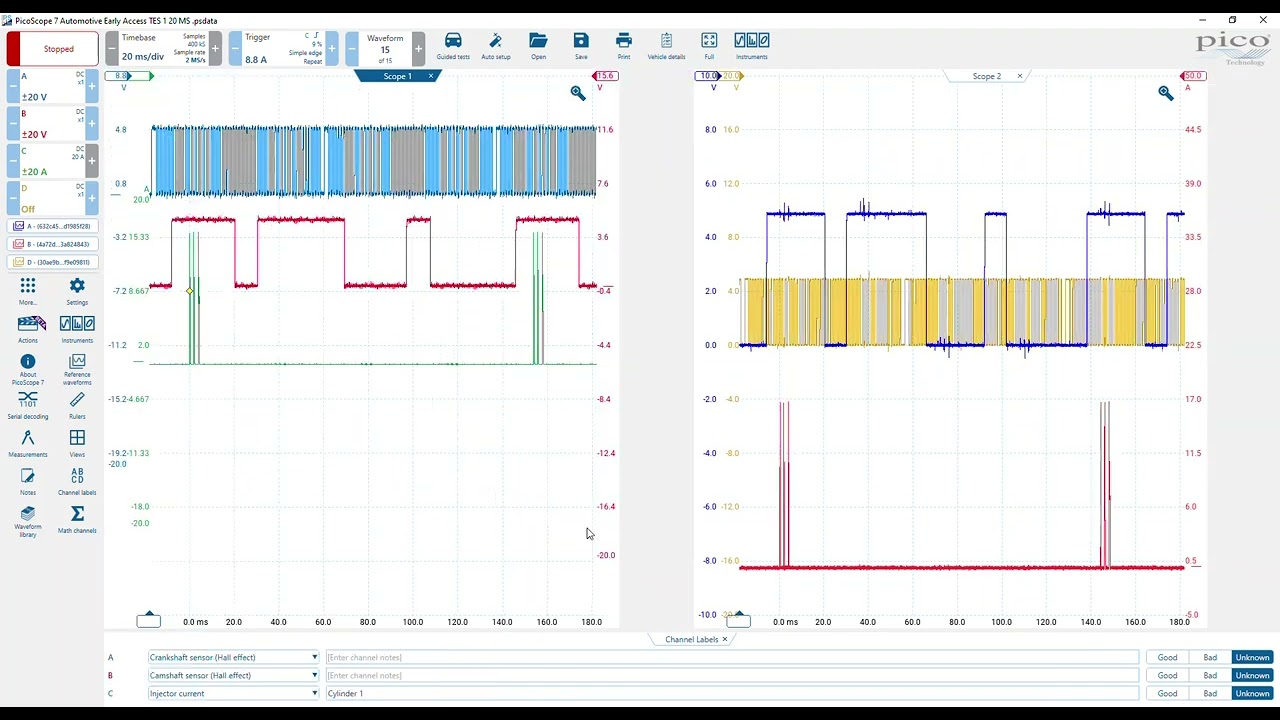Viewport: 1280px width, 720px height.
Task: Increase trigger level with plus button
Action: pyautogui.click(x=332, y=48)
